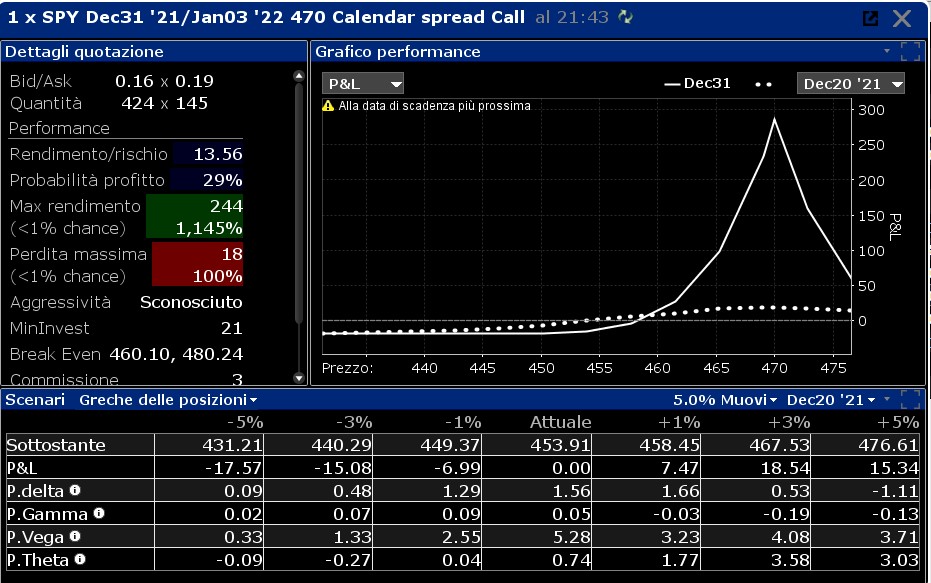
Task: Select the Scenari tab label
Action: (35, 400)
